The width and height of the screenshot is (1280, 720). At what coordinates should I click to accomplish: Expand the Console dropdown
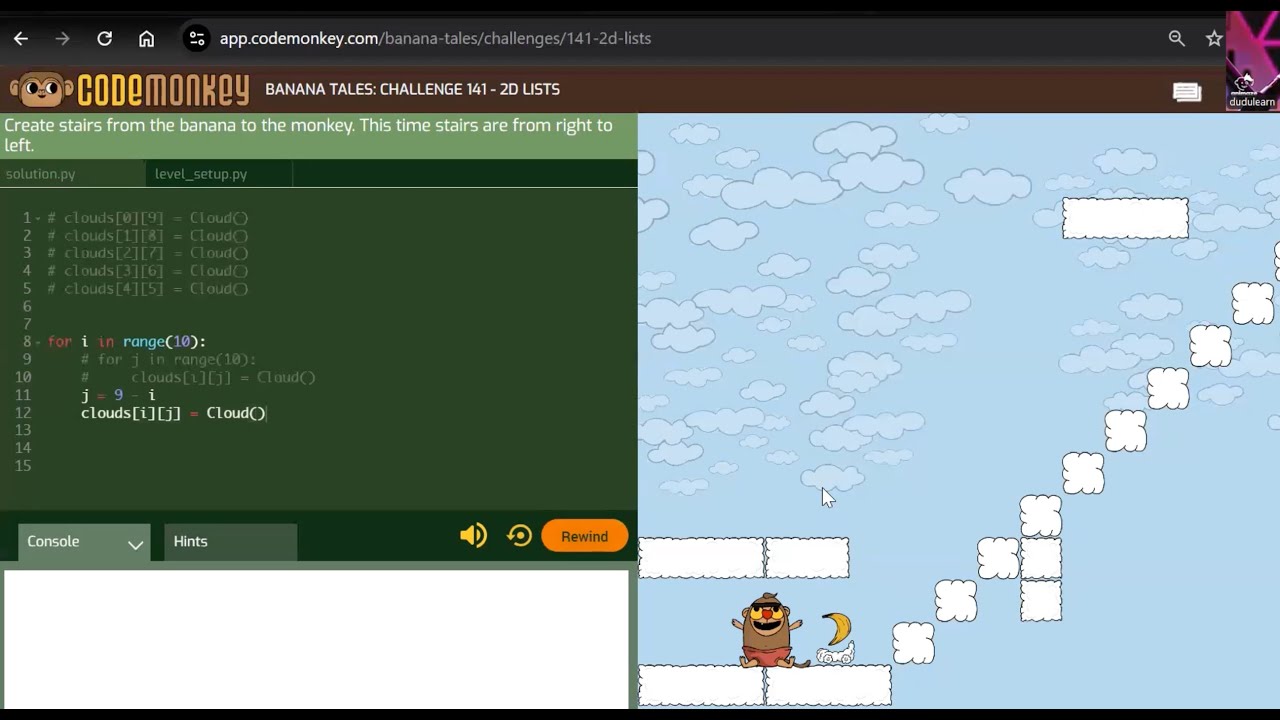[84, 541]
